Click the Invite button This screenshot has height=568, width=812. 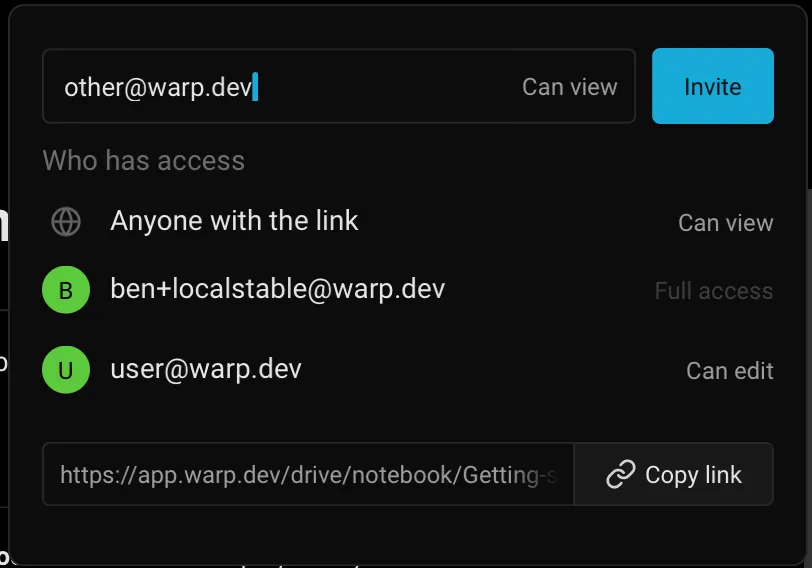tap(713, 86)
